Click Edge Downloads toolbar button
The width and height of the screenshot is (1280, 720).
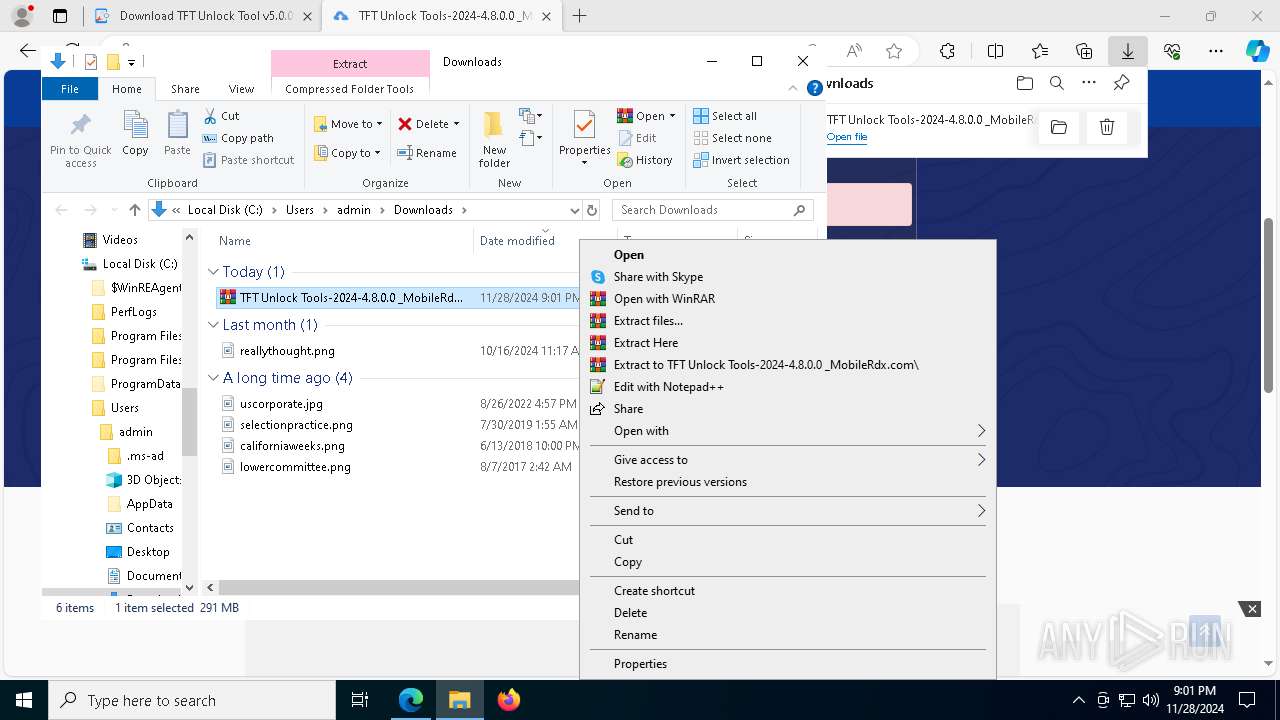click(x=1127, y=51)
